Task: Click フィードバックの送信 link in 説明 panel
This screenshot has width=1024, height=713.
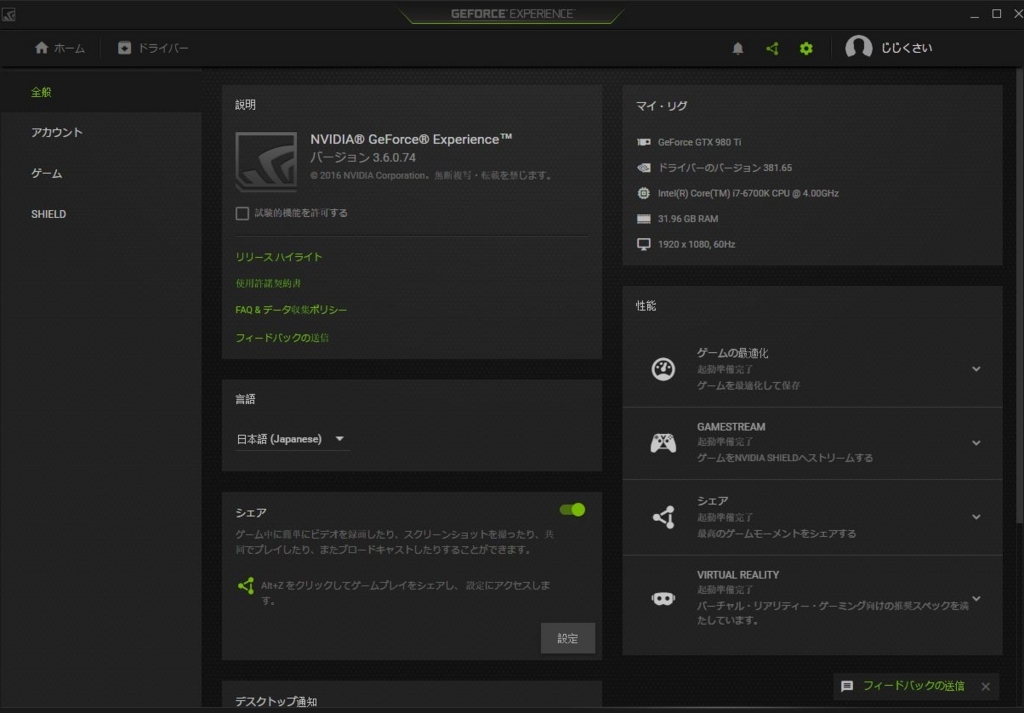Action: [282, 338]
